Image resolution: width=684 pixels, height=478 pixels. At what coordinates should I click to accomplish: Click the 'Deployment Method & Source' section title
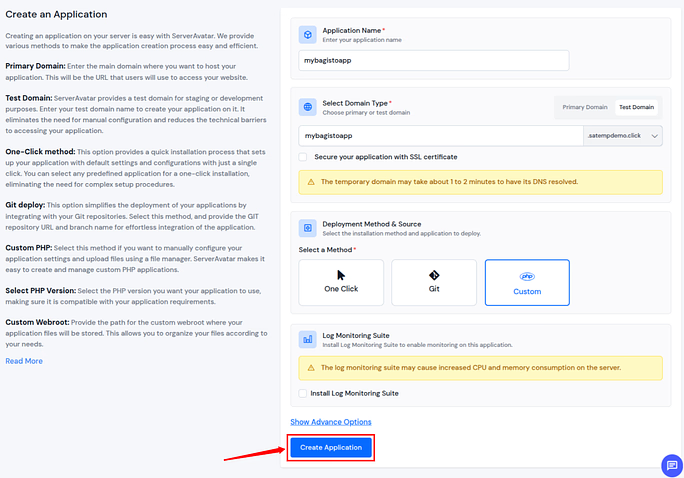[x=372, y=224]
